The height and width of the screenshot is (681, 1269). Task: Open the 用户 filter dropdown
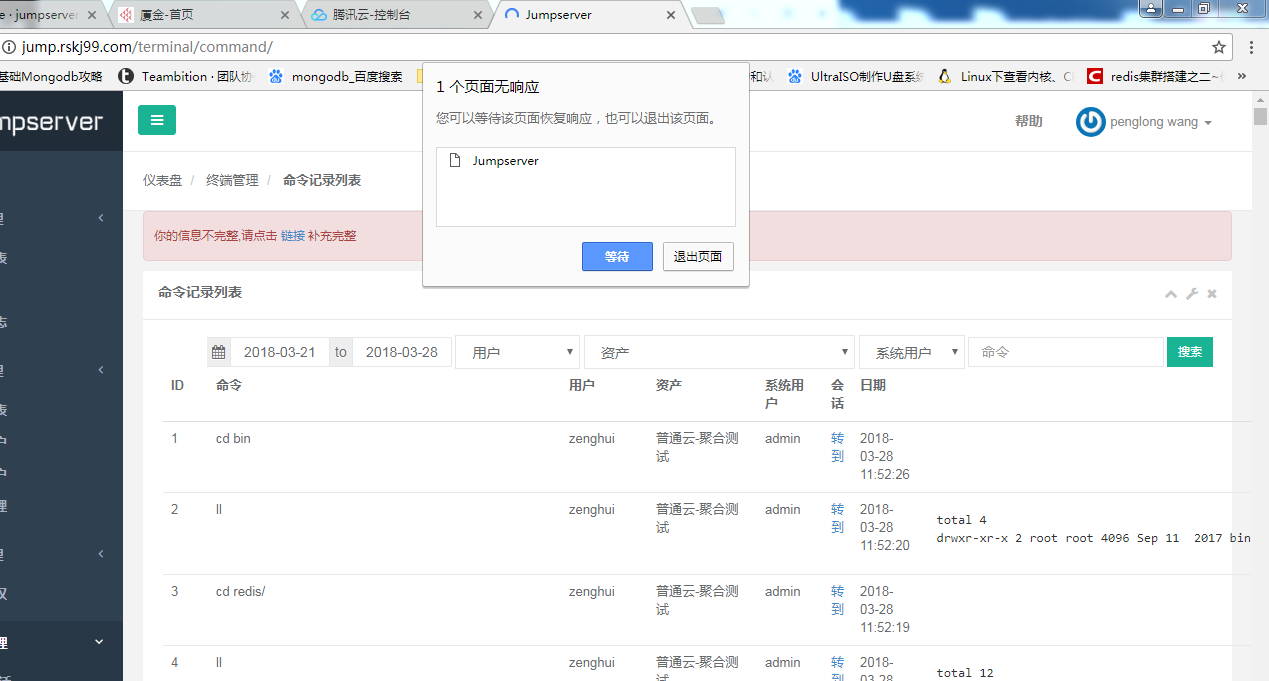point(517,352)
